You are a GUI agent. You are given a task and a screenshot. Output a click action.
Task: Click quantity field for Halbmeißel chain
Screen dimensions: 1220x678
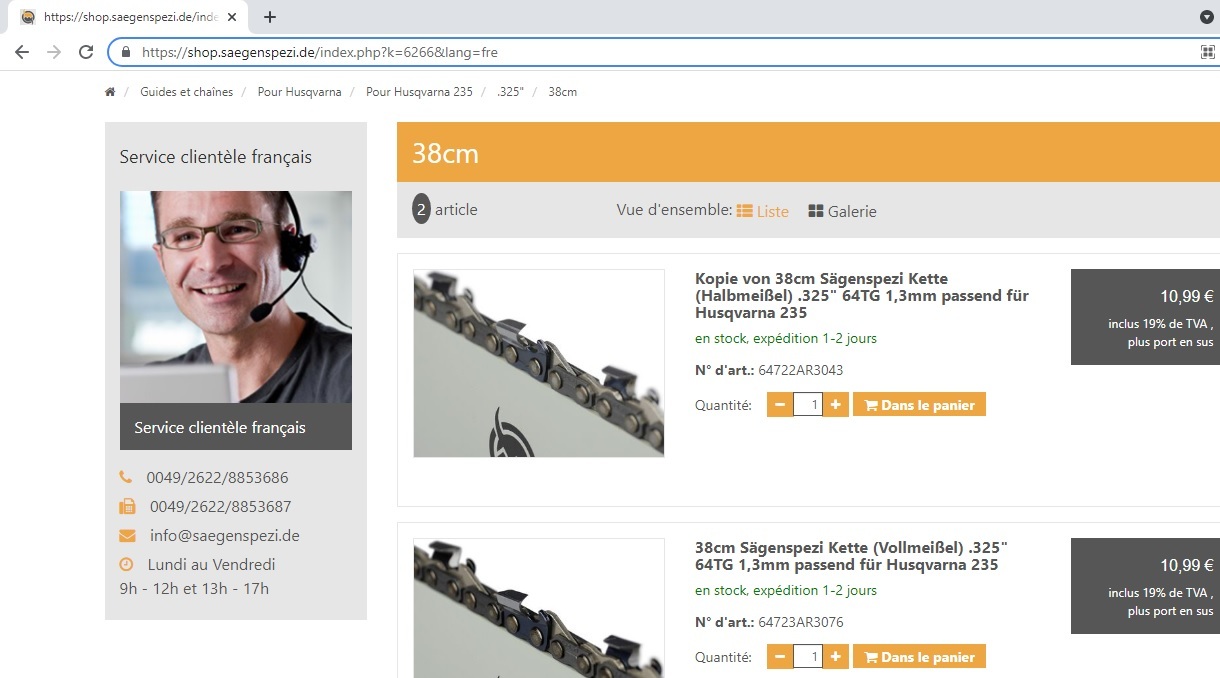tap(808, 405)
